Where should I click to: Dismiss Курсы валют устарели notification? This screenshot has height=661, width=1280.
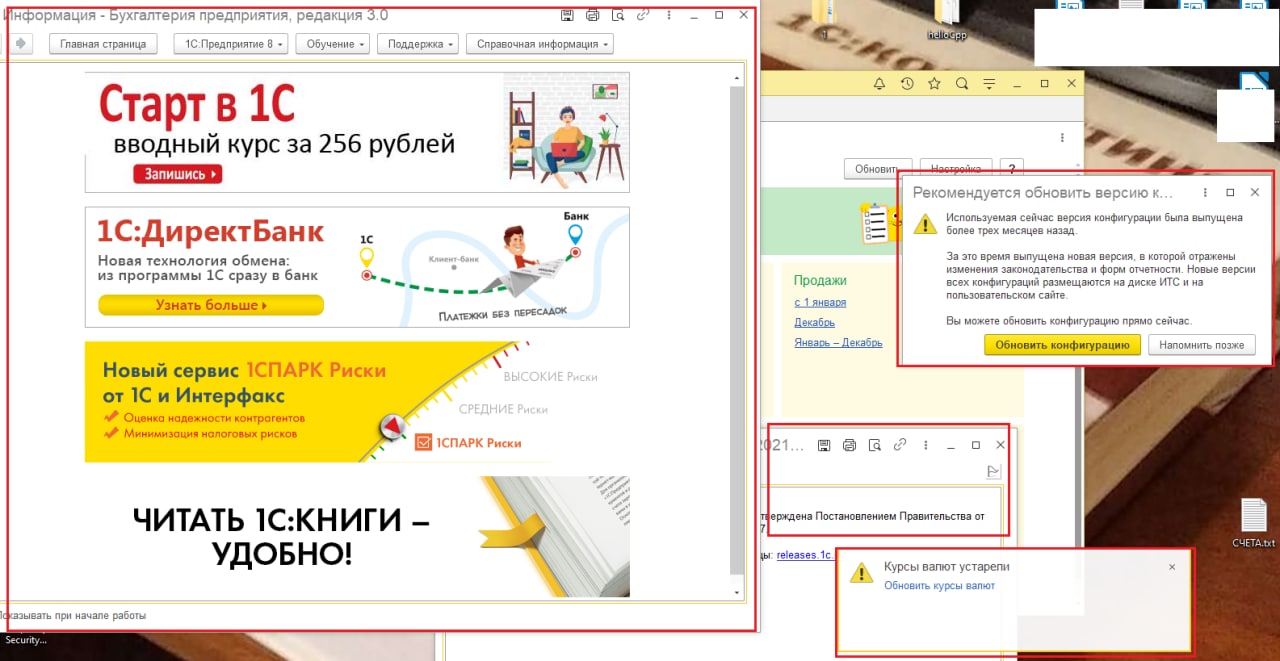point(1172,567)
